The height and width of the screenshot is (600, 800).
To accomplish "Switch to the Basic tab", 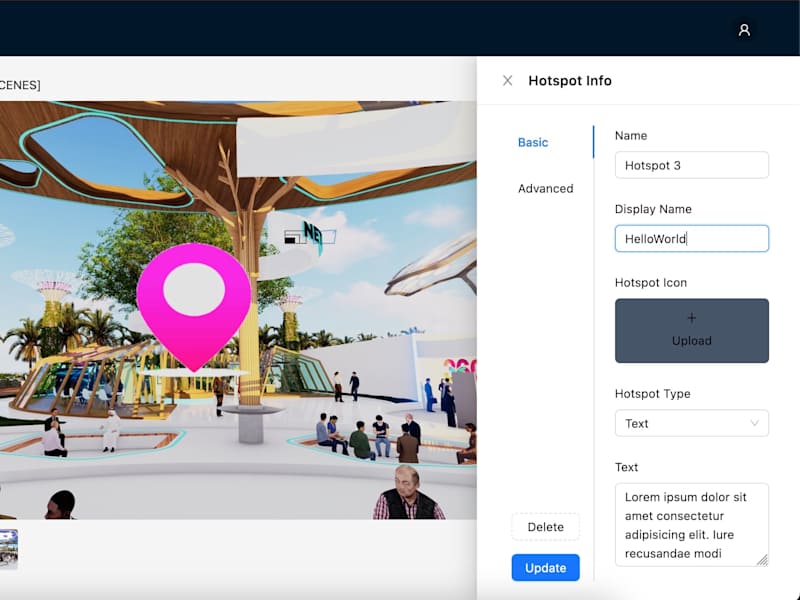I will 533,142.
